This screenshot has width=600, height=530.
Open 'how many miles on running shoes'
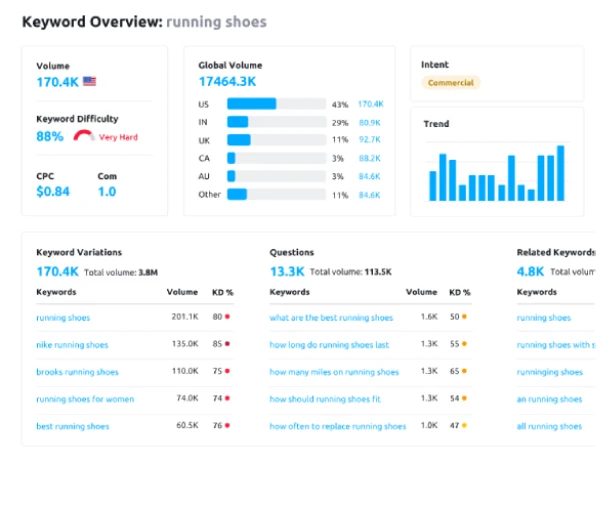pyautogui.click(x=334, y=372)
